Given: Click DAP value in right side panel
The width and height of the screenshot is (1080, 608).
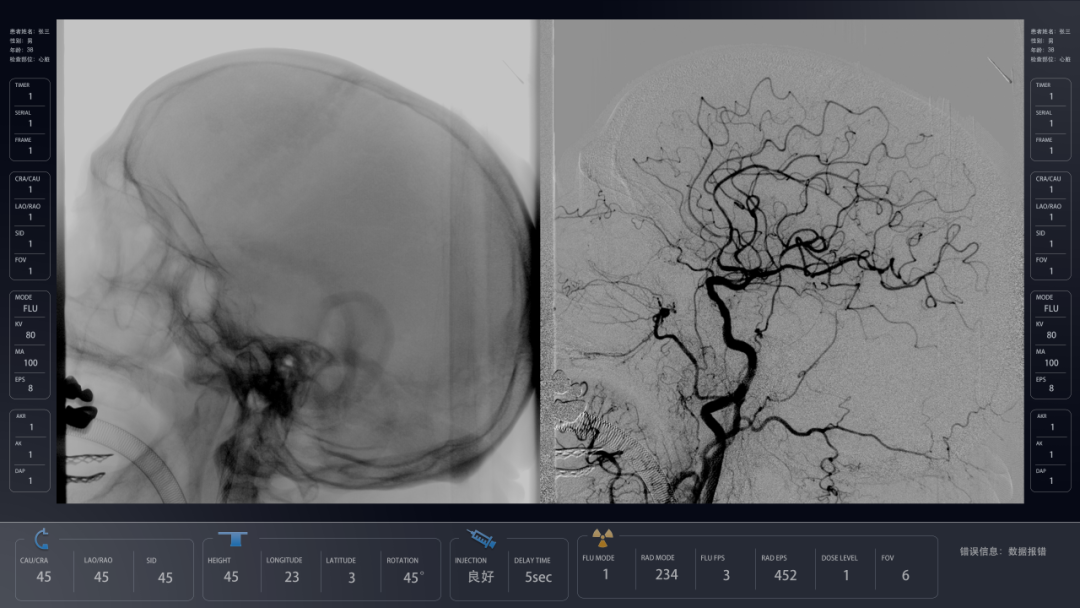Looking at the screenshot, I should tap(1051, 481).
